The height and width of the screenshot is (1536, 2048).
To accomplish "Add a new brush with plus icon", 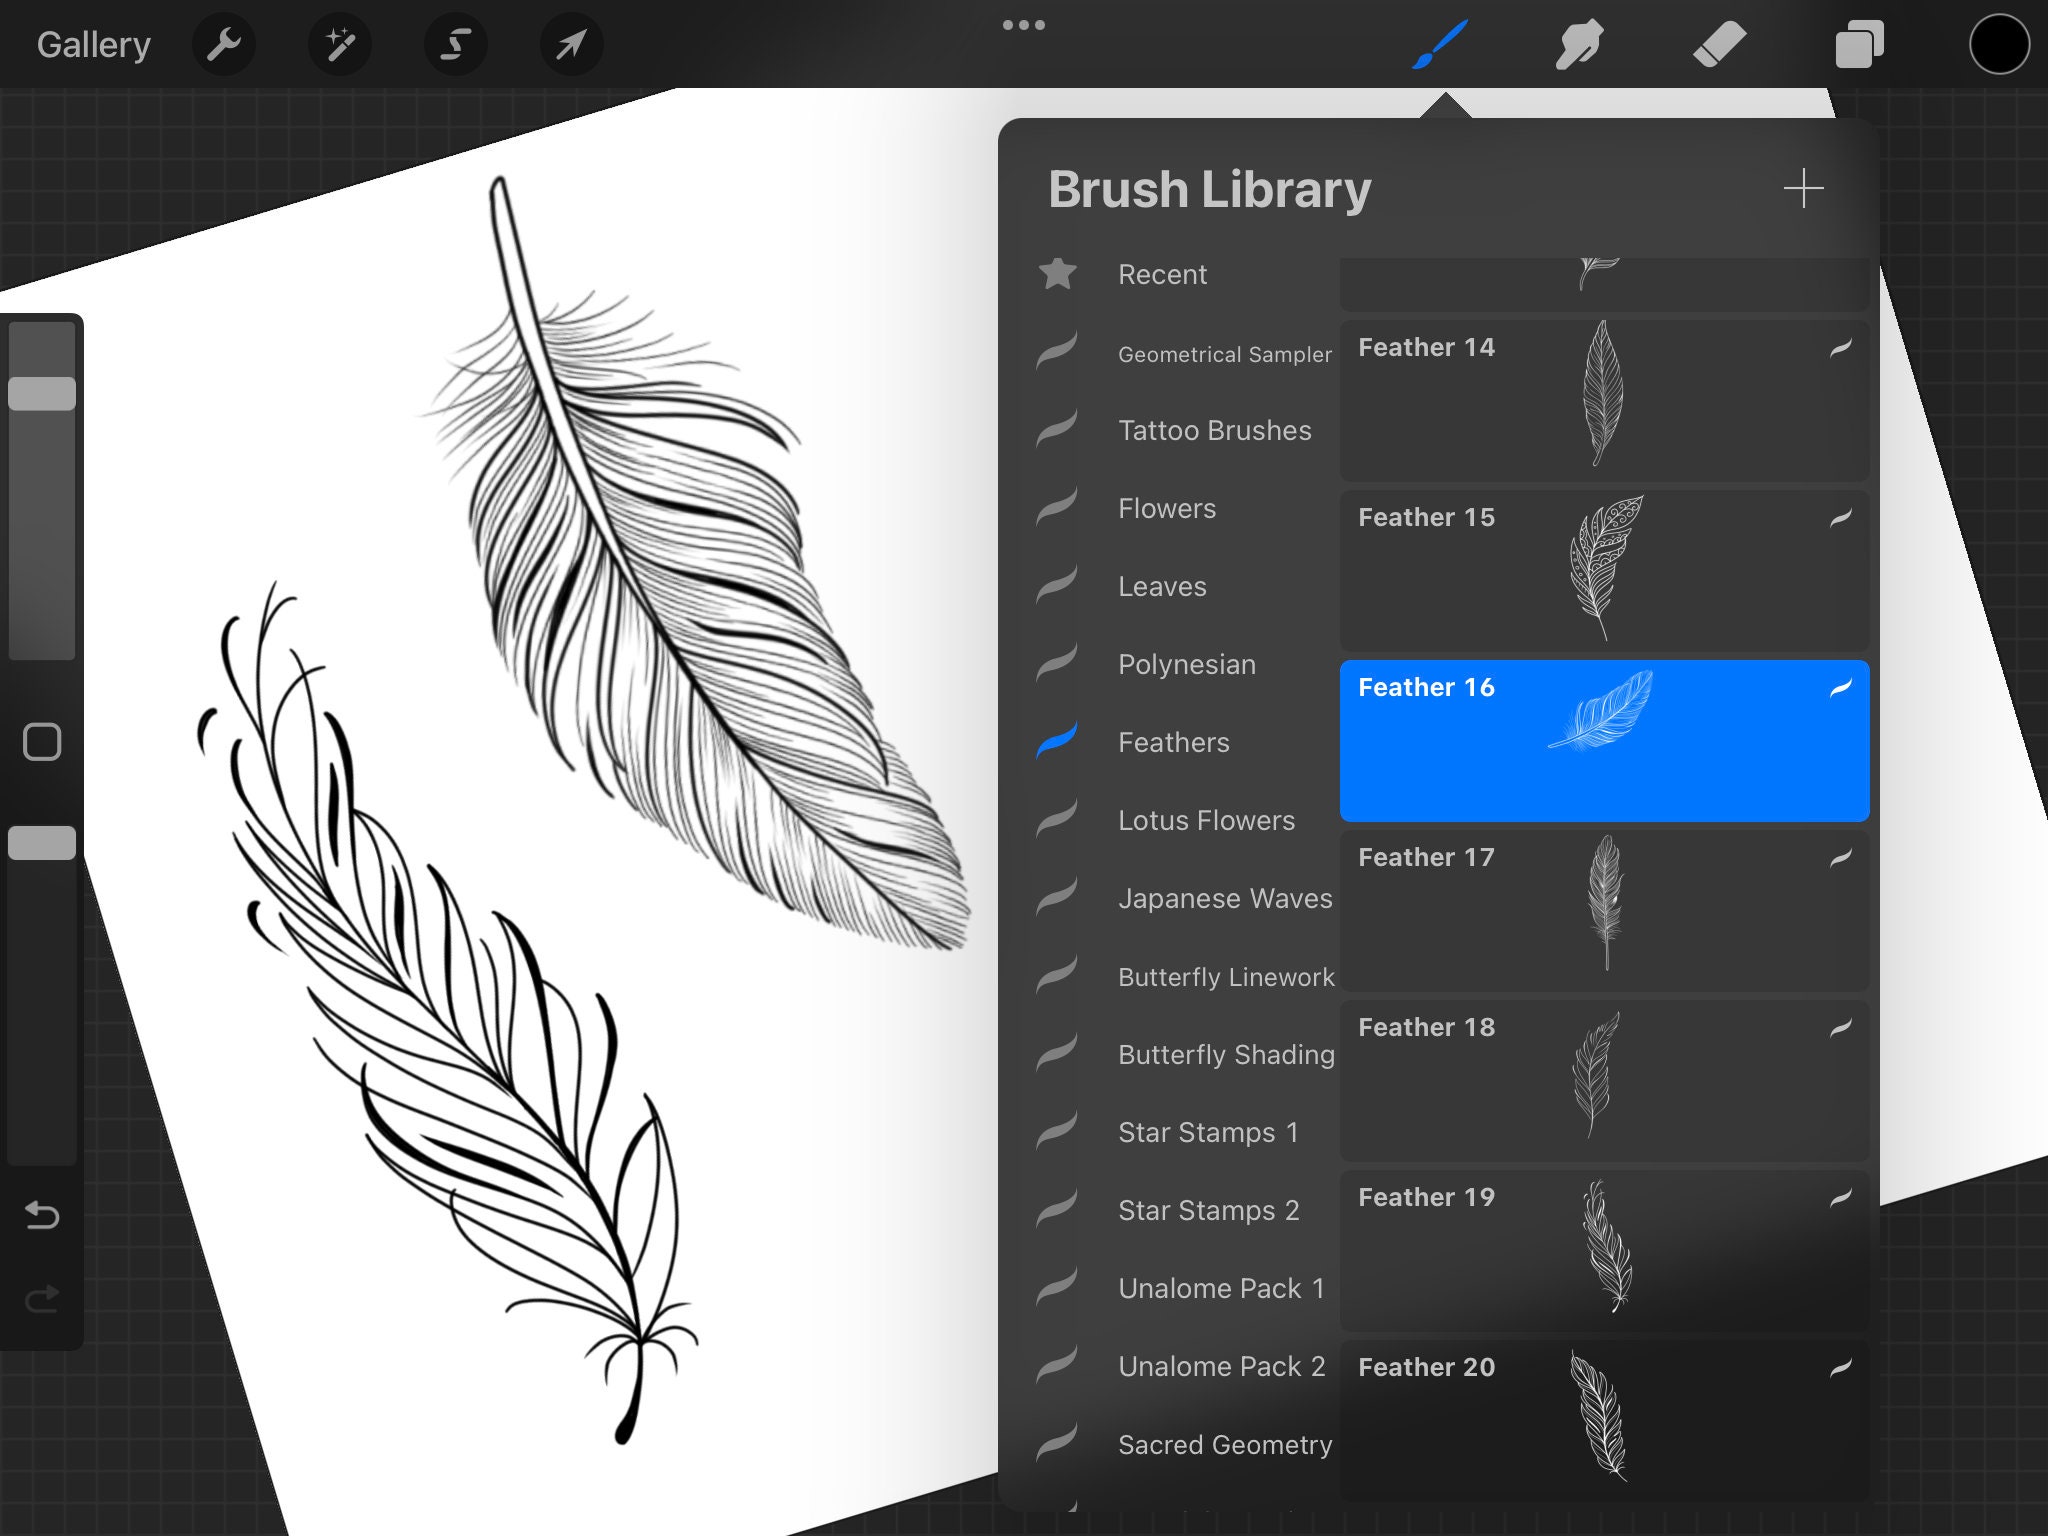I will coord(1803,188).
